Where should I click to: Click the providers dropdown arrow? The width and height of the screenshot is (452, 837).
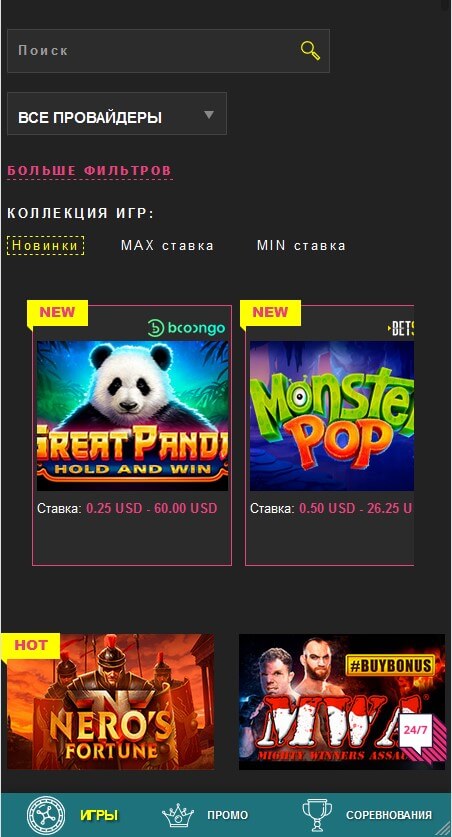point(209,114)
